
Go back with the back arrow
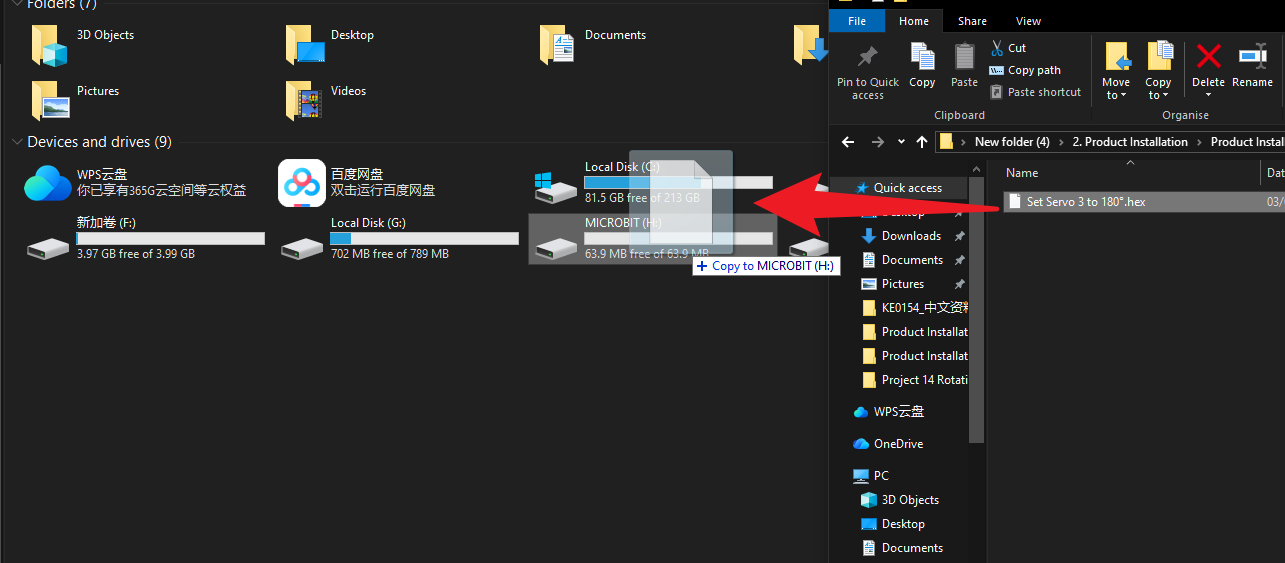[848, 142]
